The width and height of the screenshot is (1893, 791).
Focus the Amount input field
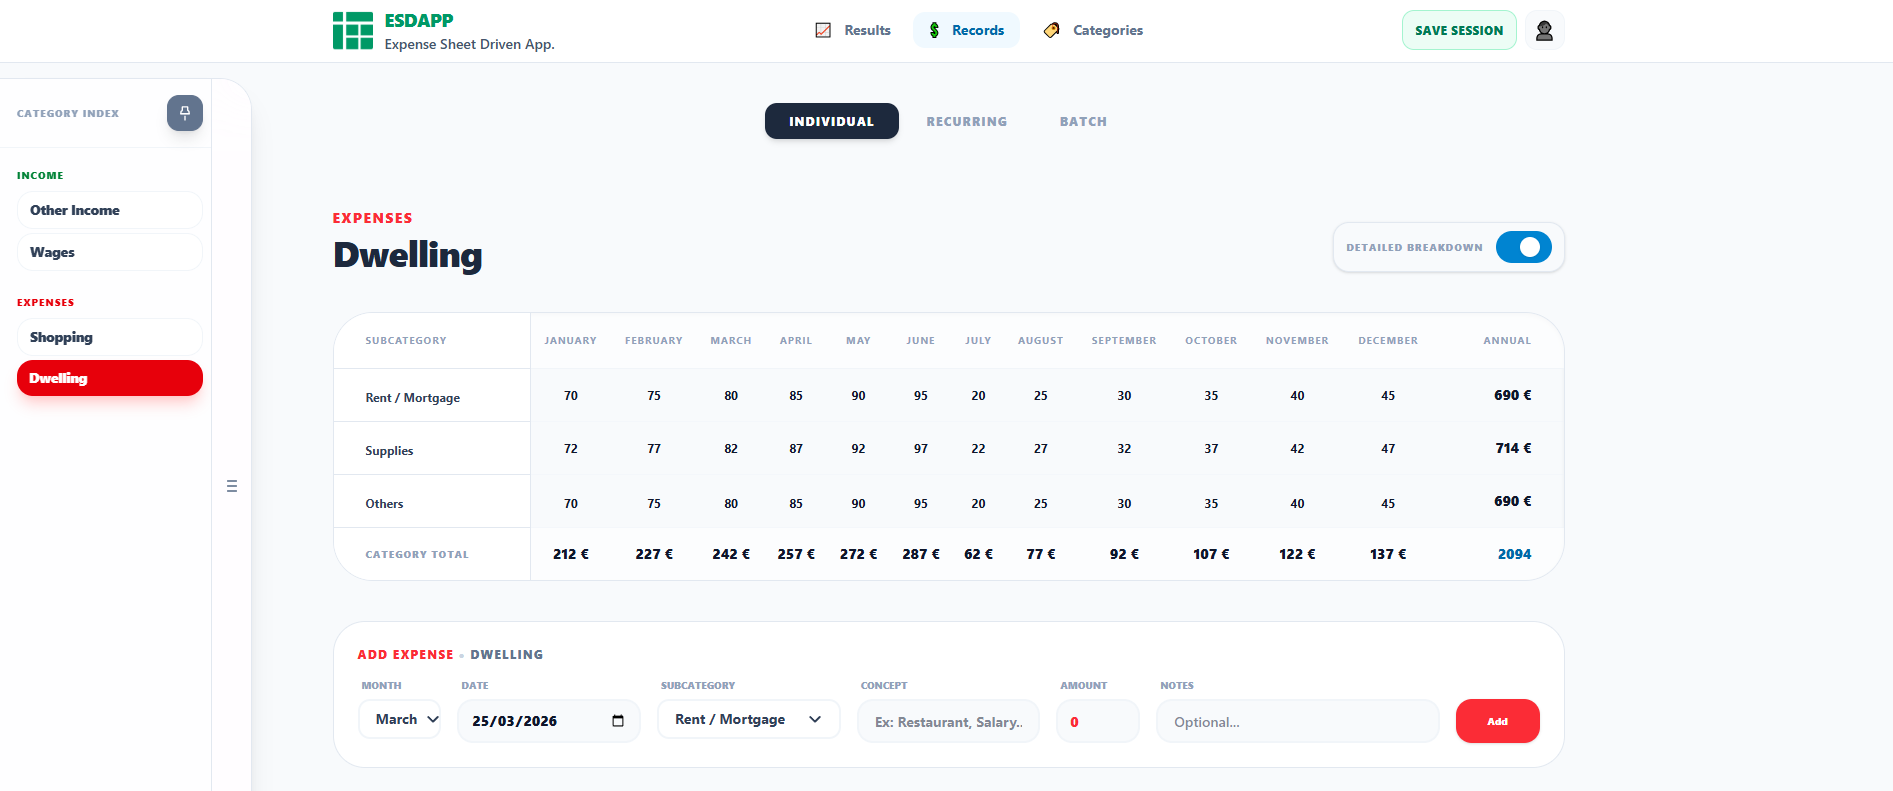[x=1097, y=721]
